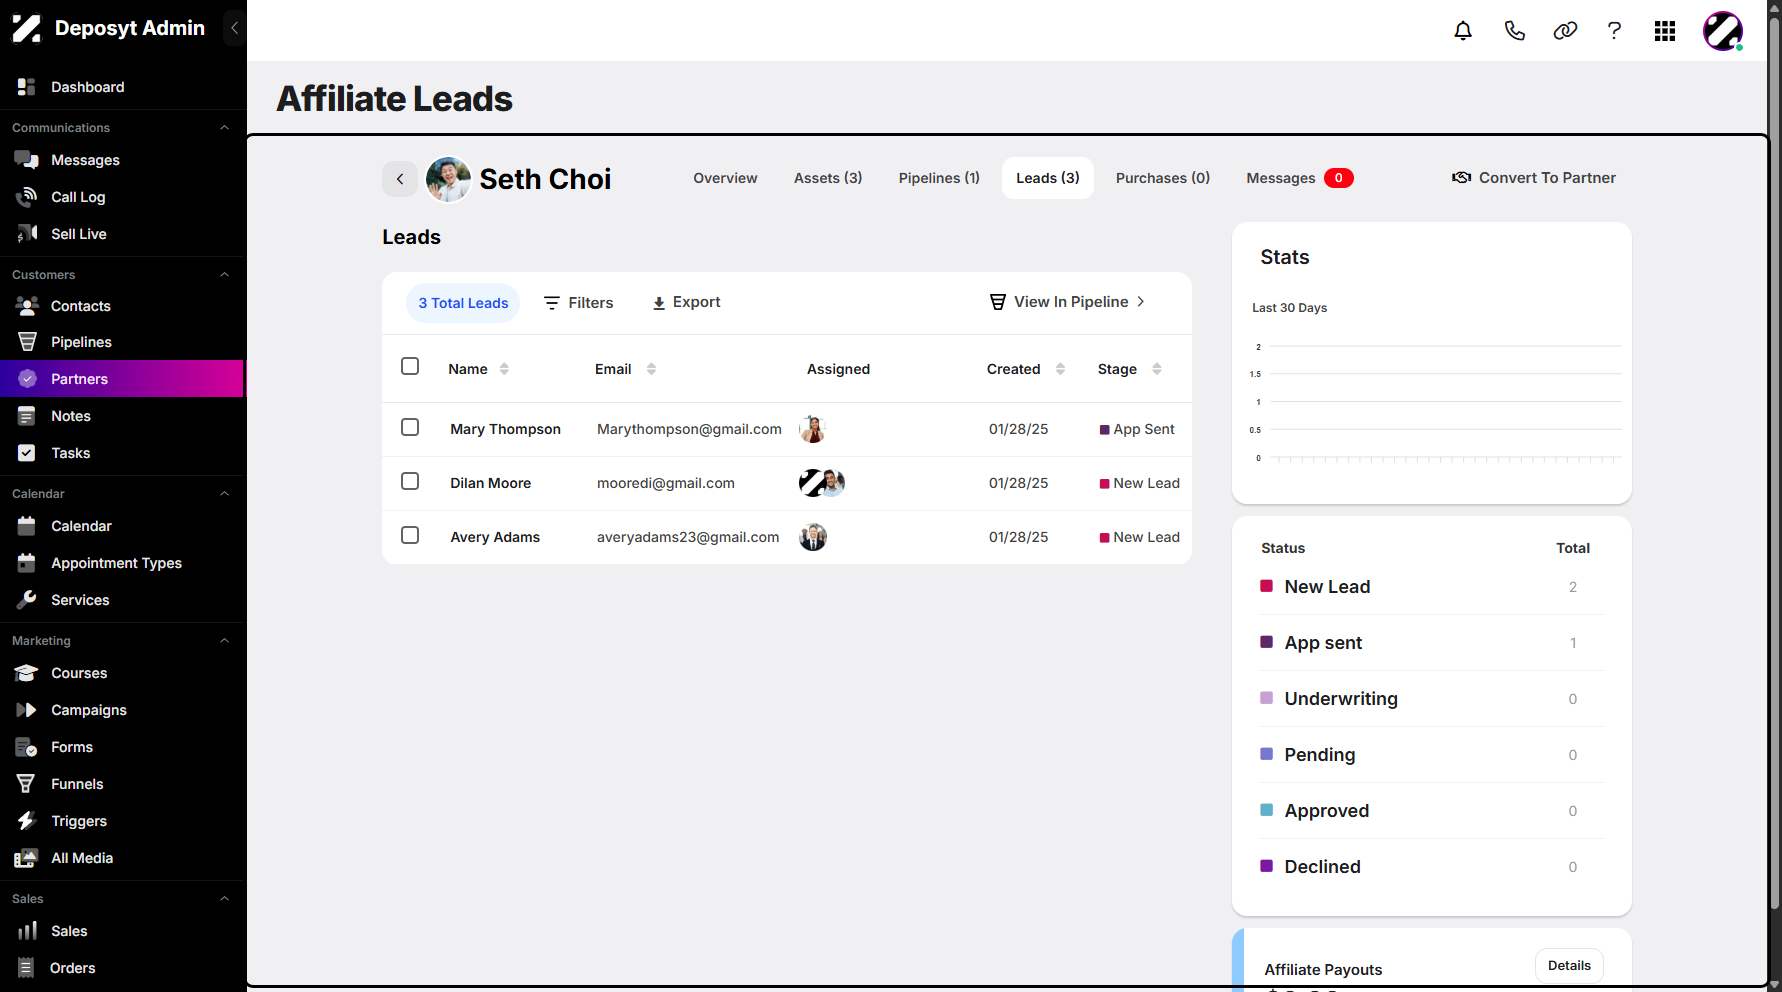Click Convert To Partner
The image size is (1782, 992).
pos(1534,178)
